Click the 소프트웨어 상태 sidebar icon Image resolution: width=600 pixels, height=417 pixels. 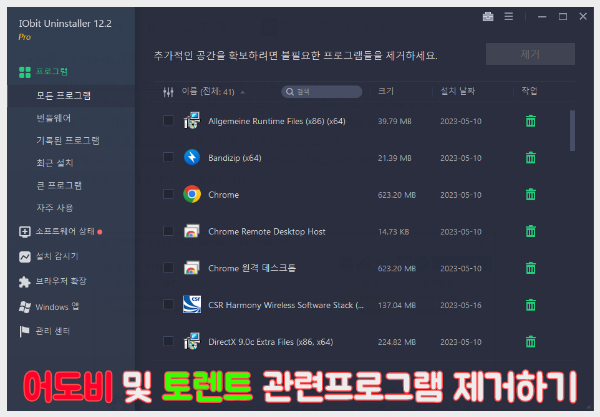point(24,232)
